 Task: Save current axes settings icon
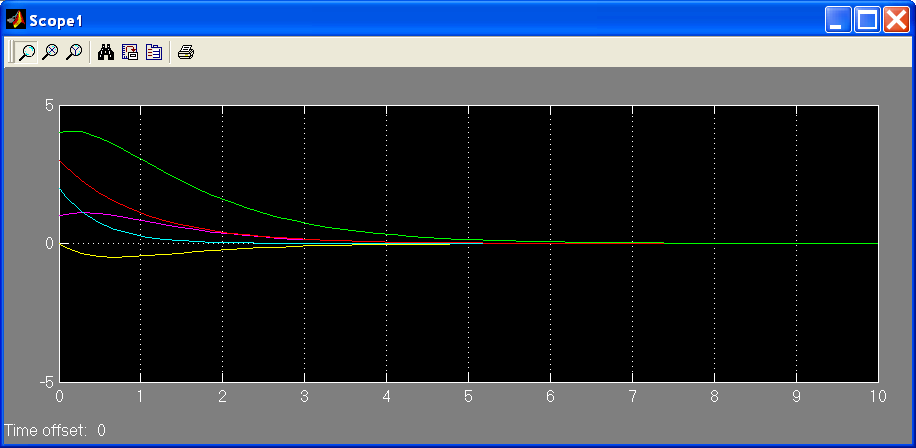[130, 52]
